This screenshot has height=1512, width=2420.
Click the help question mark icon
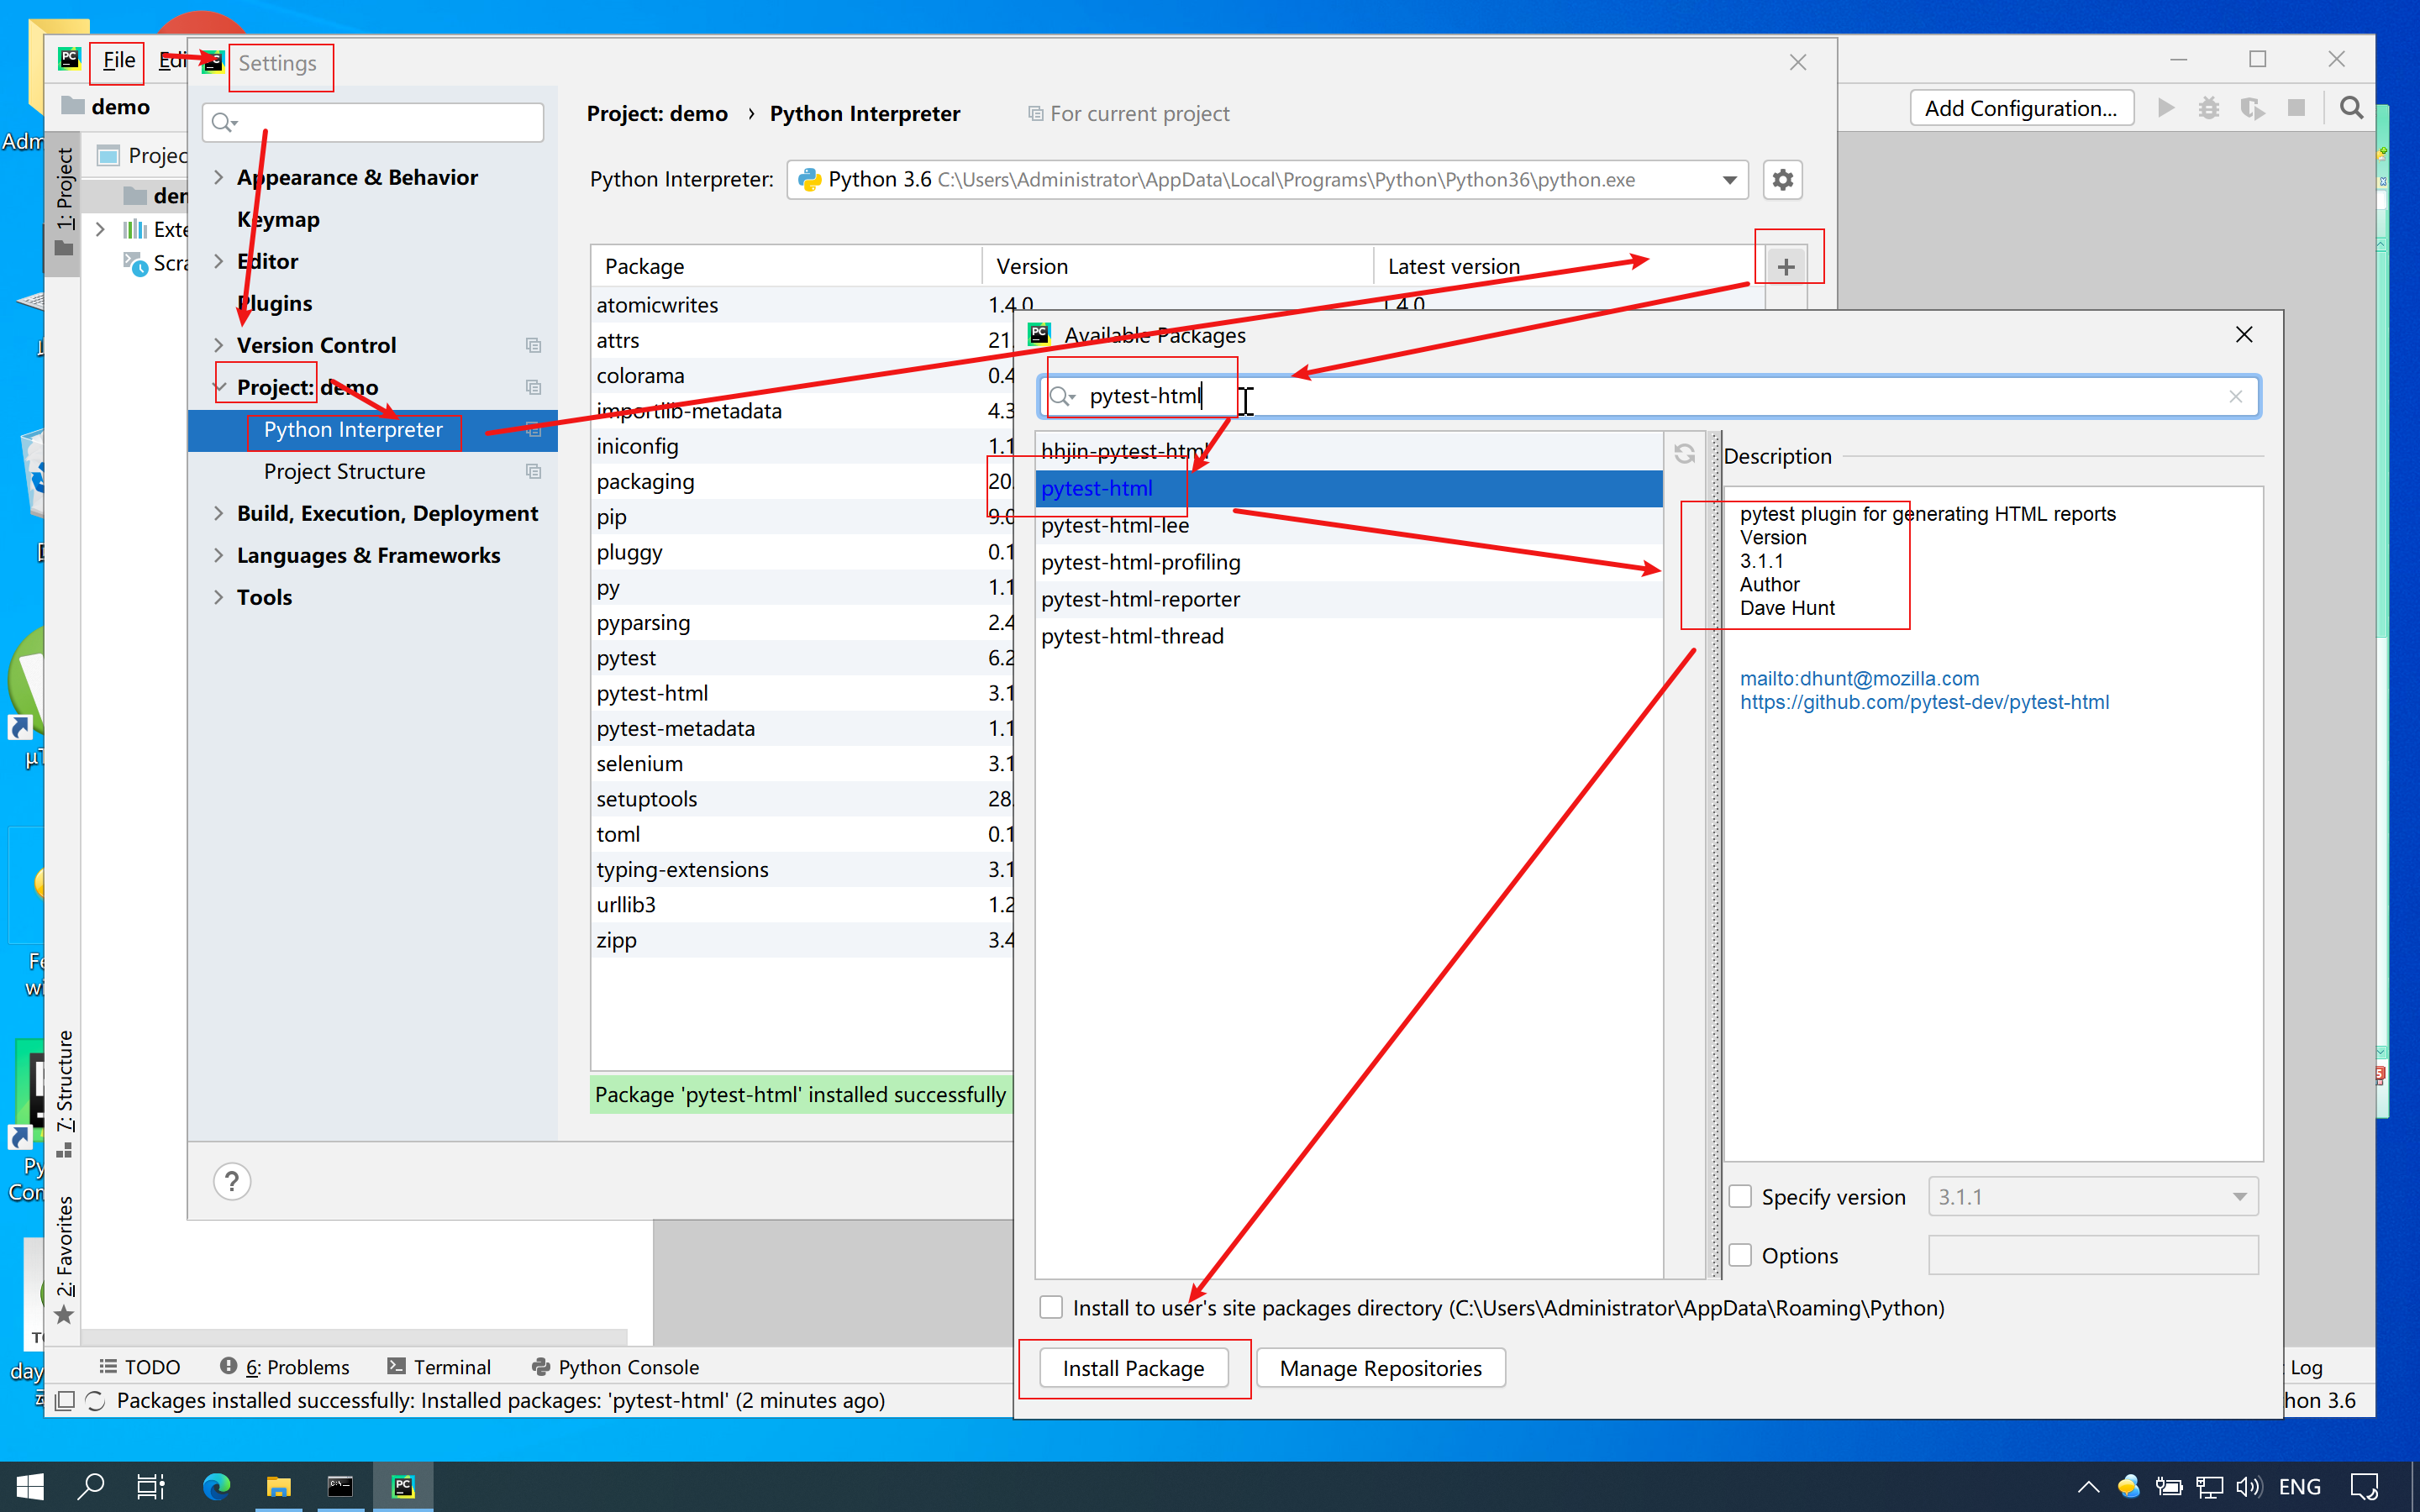(231, 1181)
